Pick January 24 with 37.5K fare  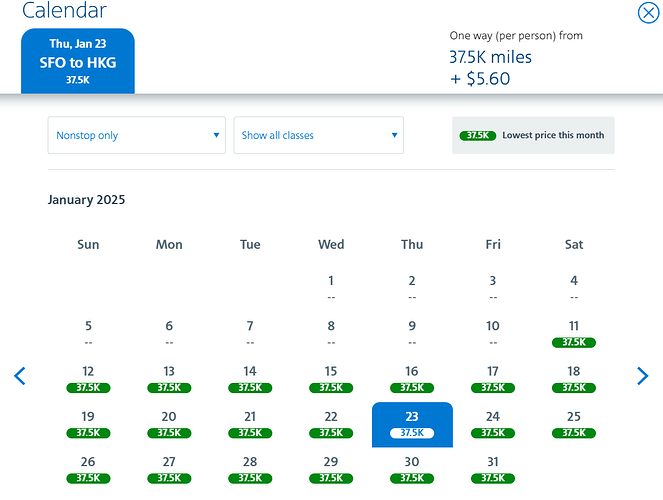[x=493, y=424]
